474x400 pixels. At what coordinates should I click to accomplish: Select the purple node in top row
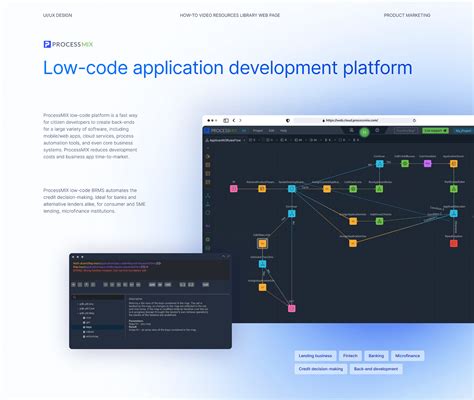click(x=427, y=163)
